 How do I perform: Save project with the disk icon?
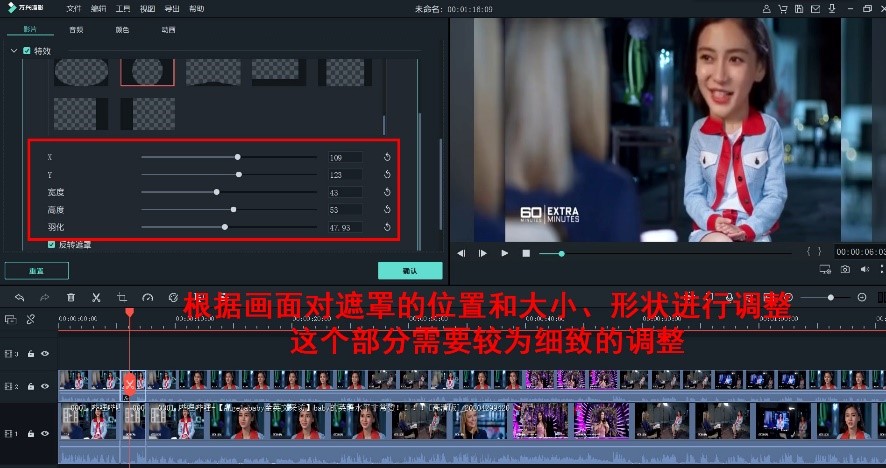click(x=799, y=9)
